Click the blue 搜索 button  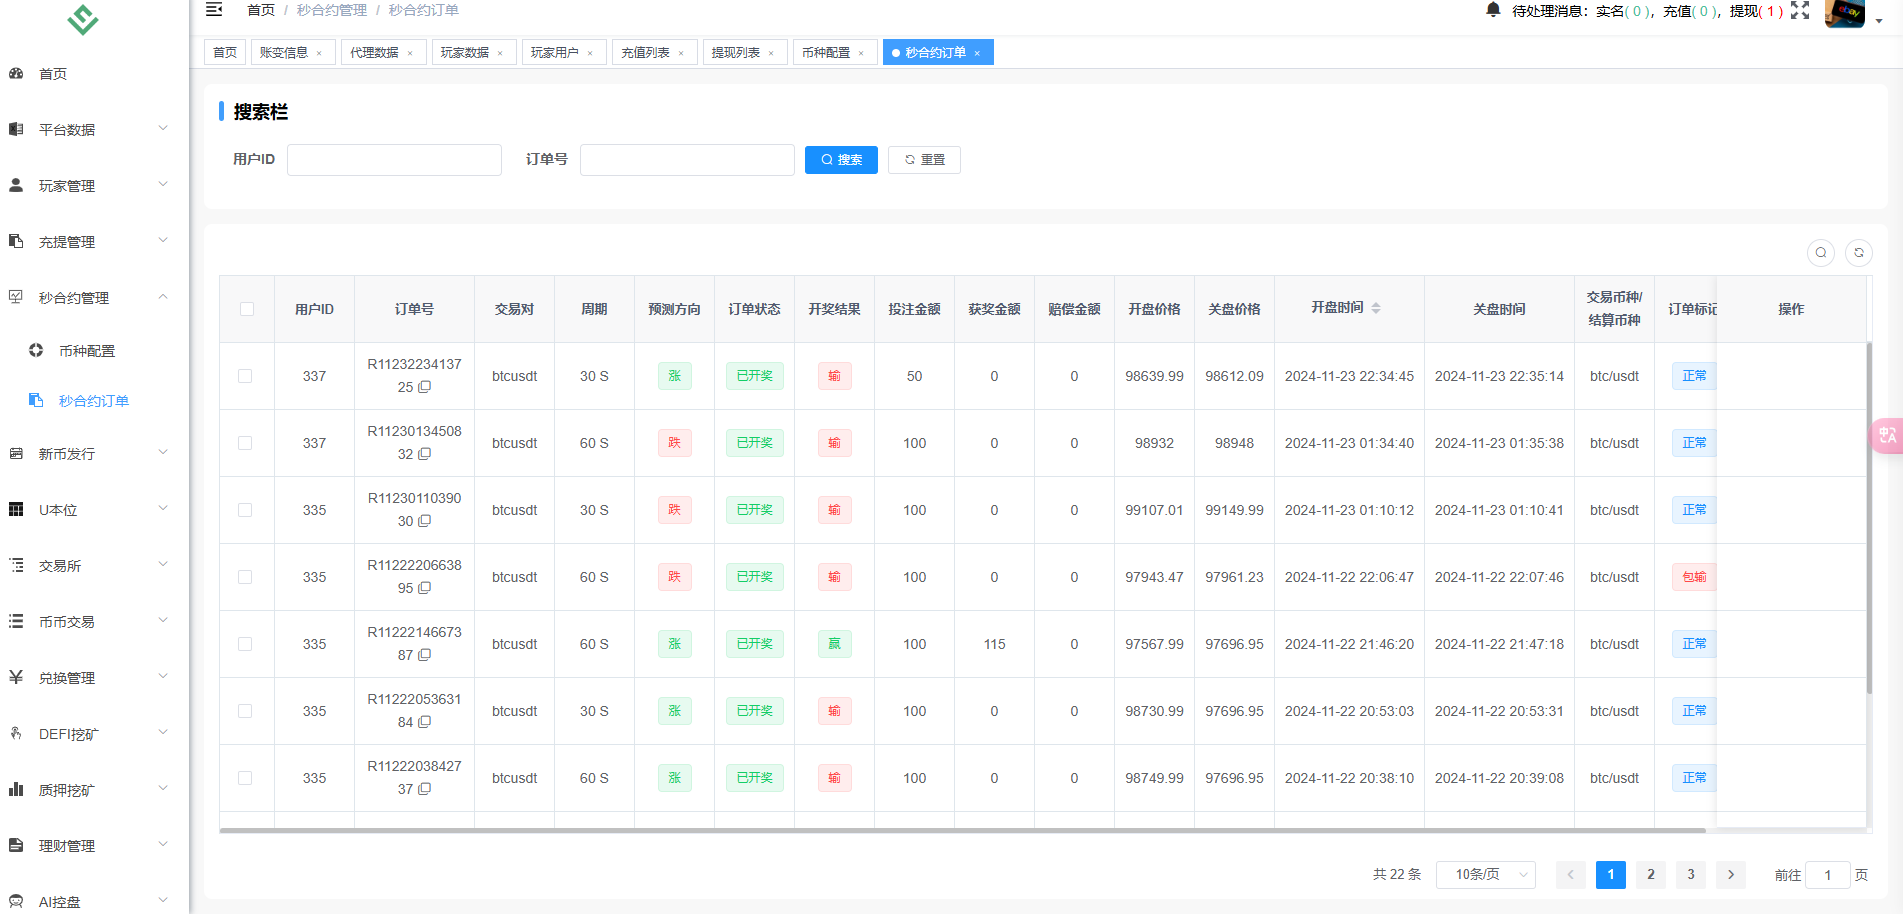click(x=841, y=160)
